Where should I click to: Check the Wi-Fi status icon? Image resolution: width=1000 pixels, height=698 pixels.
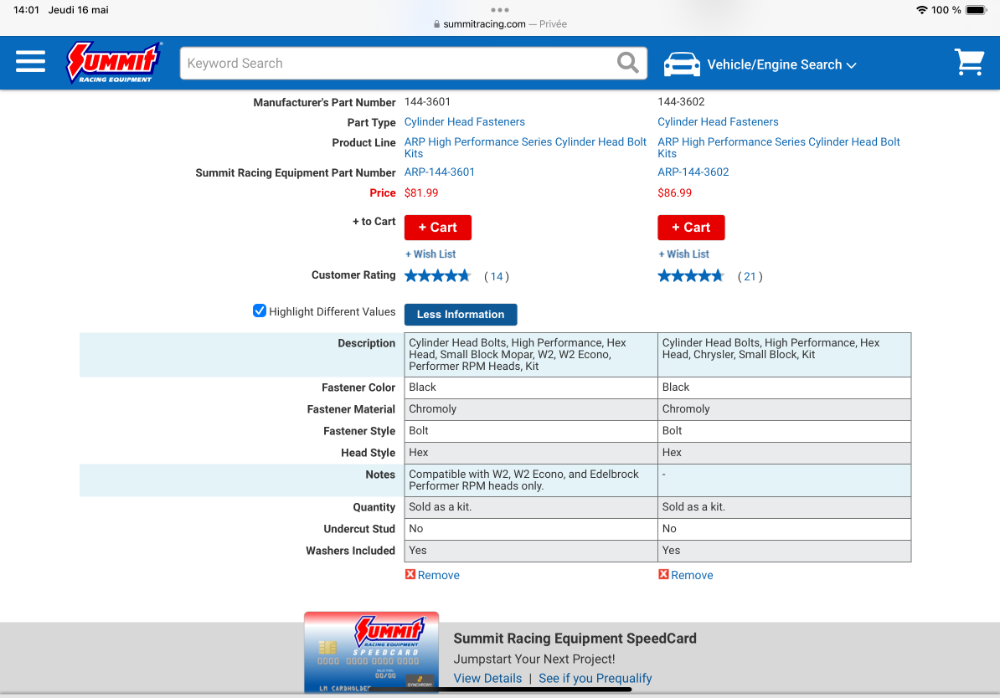pyautogui.click(x=922, y=10)
